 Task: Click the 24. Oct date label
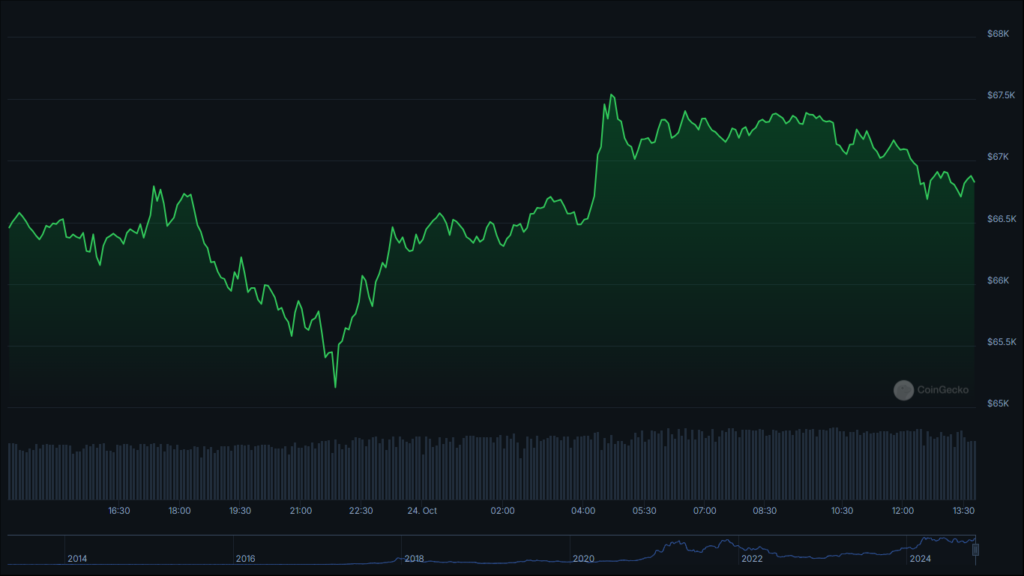pos(422,511)
